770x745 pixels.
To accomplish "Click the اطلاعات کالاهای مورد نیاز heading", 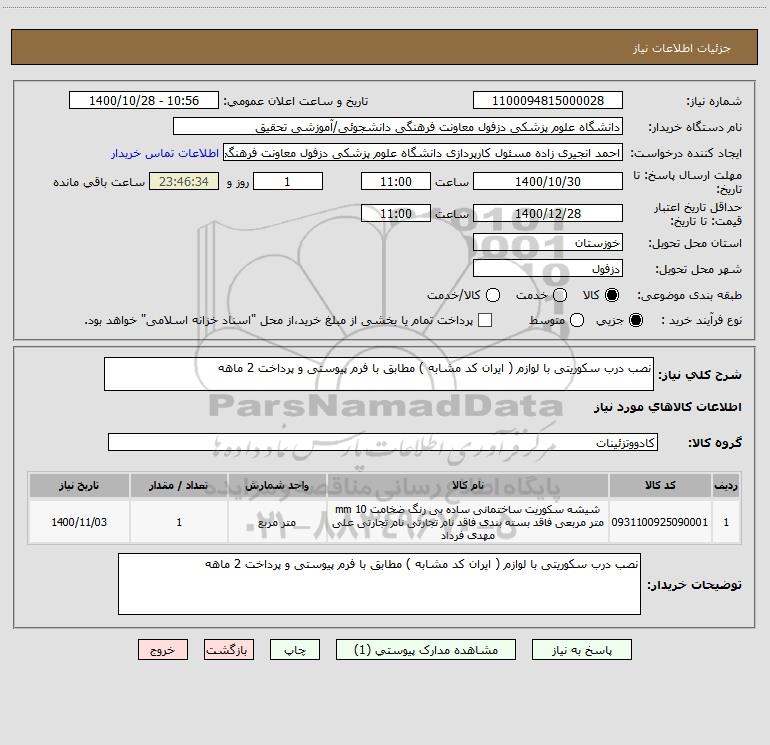I will pos(667,407).
